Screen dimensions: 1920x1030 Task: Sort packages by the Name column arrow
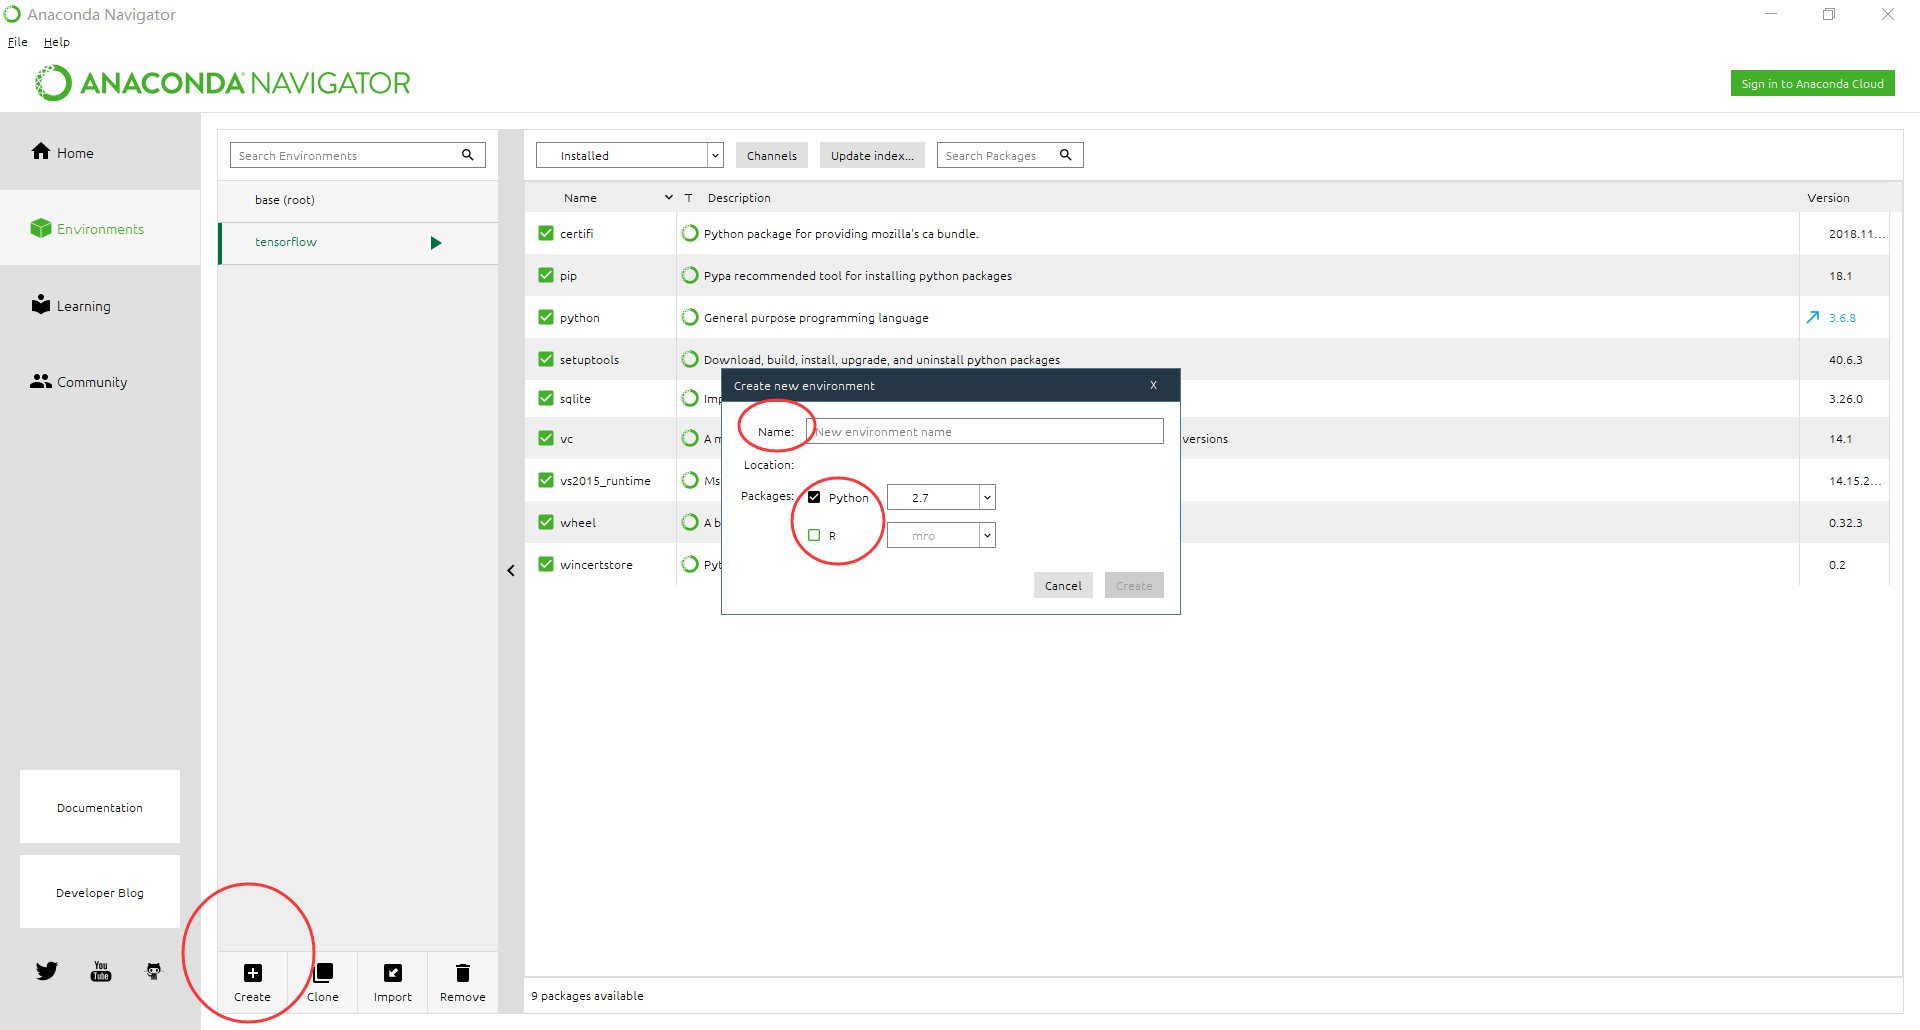[669, 198]
